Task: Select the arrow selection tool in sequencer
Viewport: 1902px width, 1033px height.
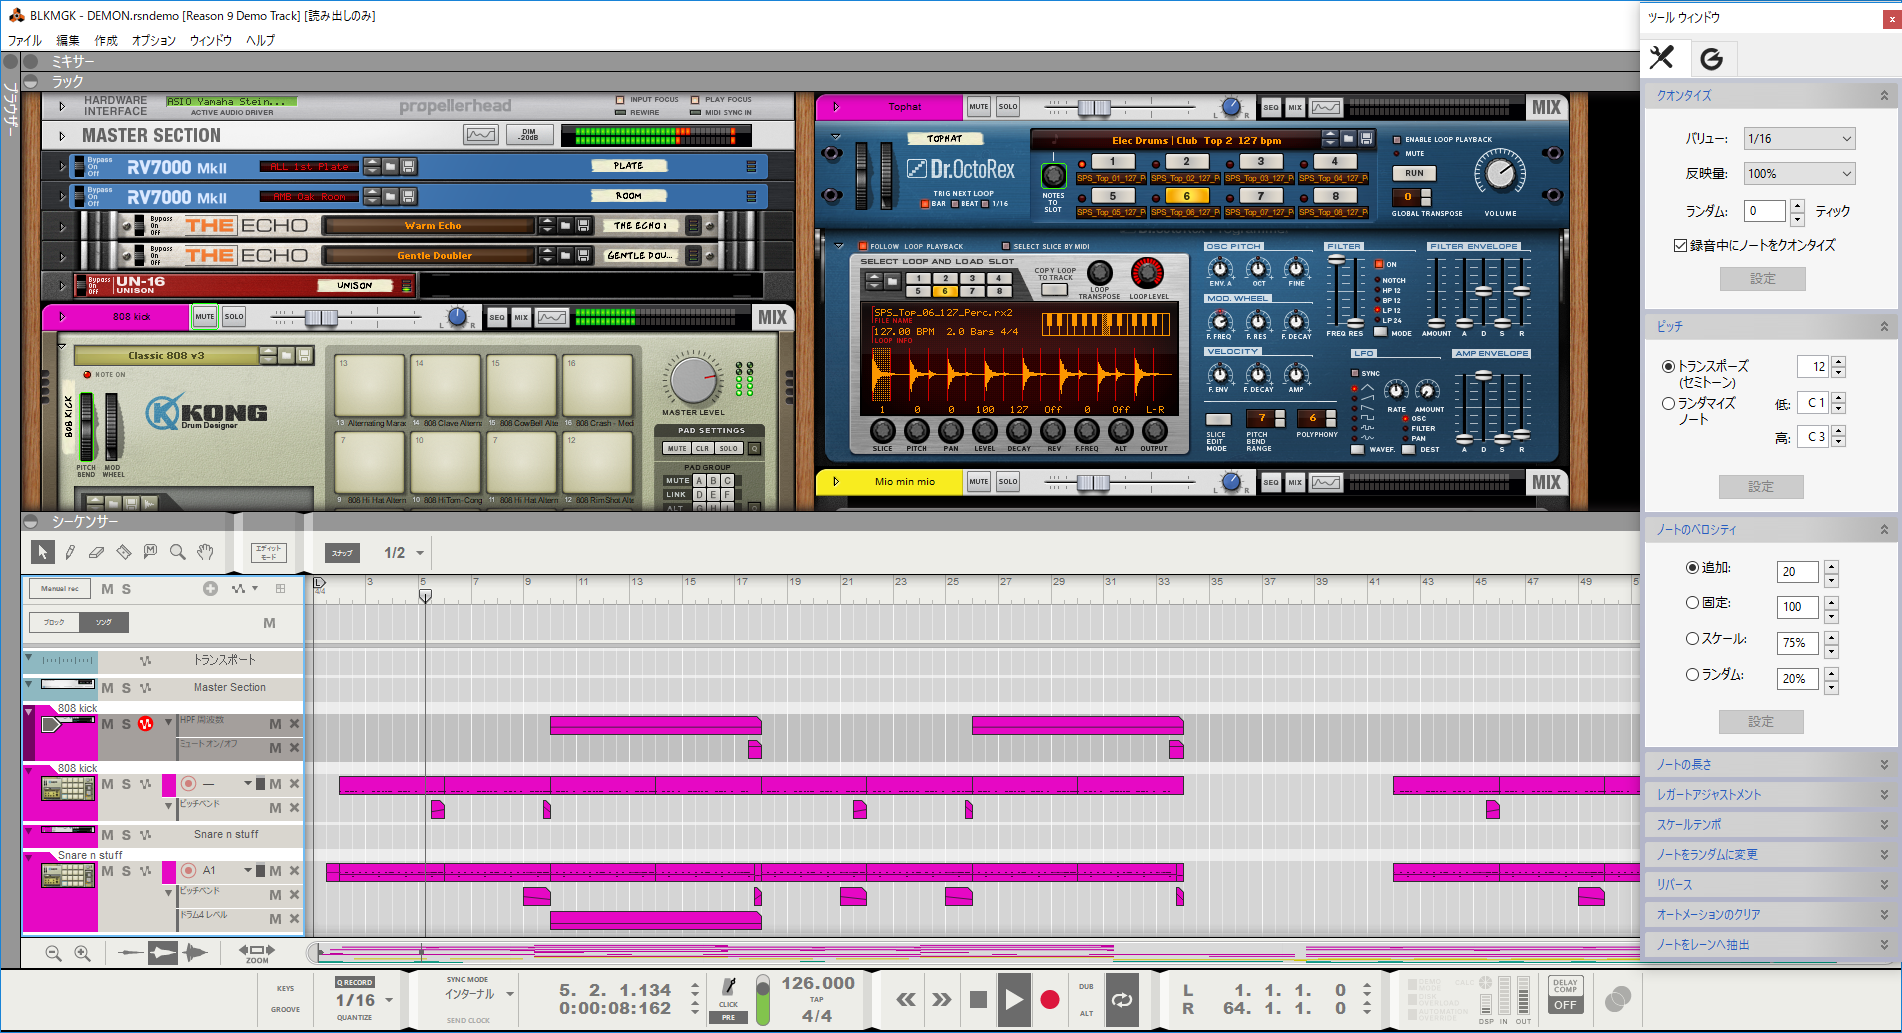Action: pos(42,552)
